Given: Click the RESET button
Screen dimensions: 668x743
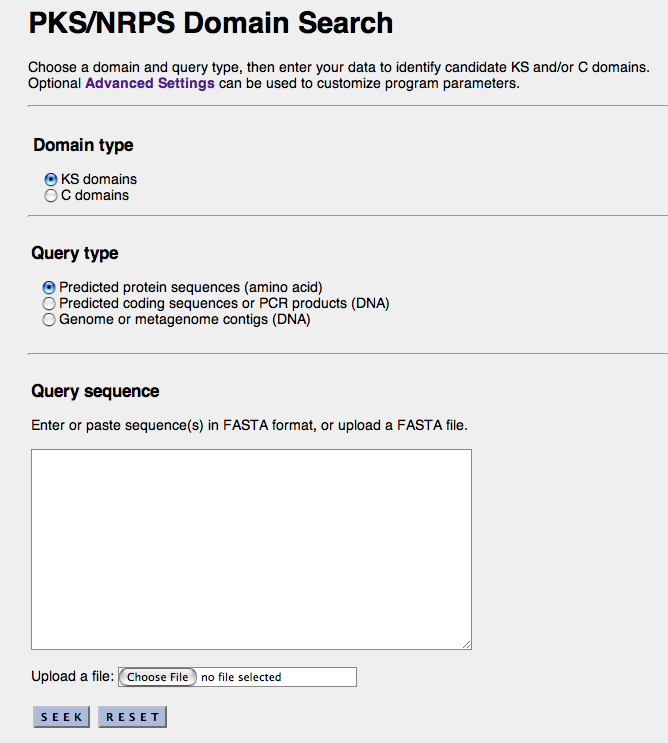Looking at the screenshot, I should pos(133,717).
